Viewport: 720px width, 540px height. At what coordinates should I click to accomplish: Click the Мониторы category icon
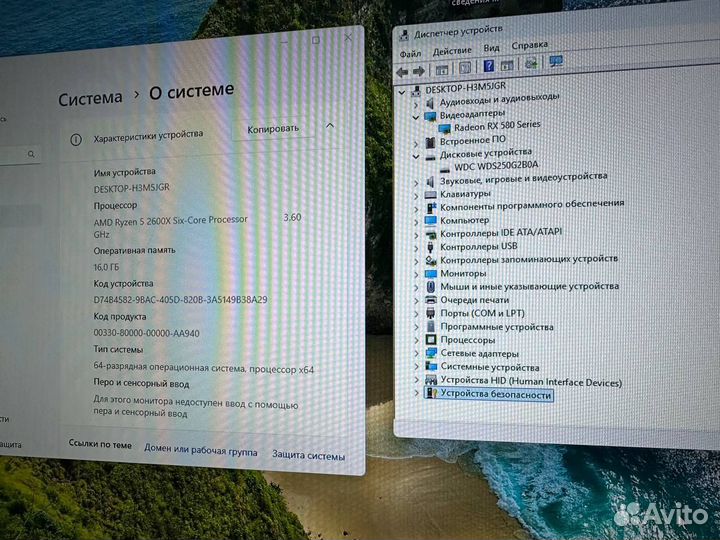pyautogui.click(x=430, y=273)
